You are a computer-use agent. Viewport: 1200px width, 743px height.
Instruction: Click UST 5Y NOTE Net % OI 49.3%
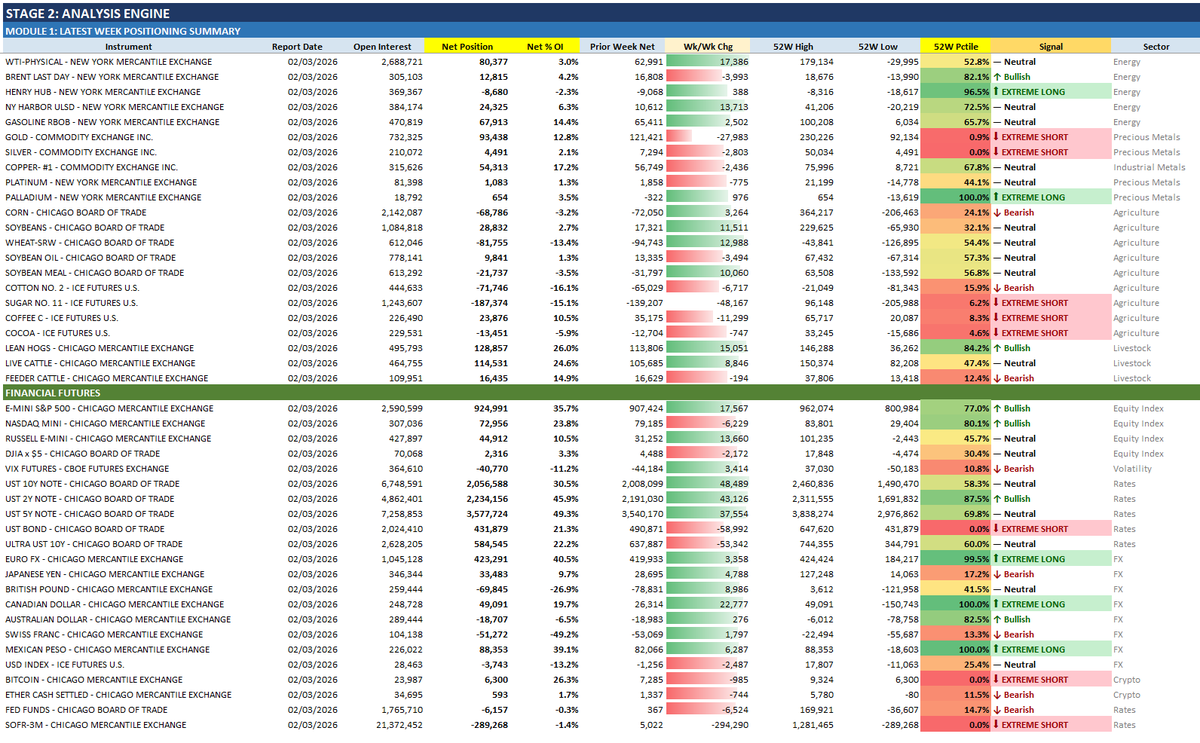[x=547, y=513]
